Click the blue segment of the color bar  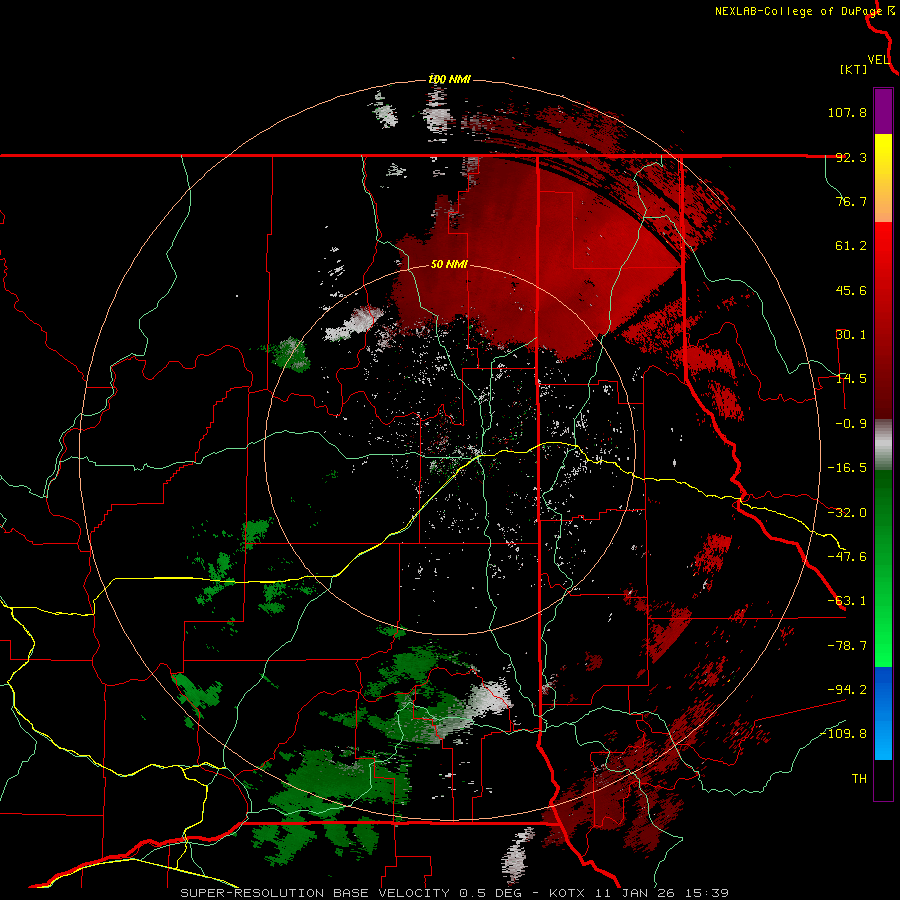click(x=883, y=713)
